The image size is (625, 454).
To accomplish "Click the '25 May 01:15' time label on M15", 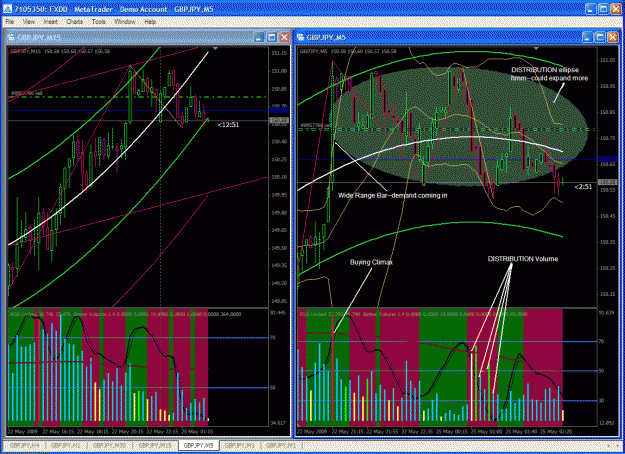I will tap(199, 432).
